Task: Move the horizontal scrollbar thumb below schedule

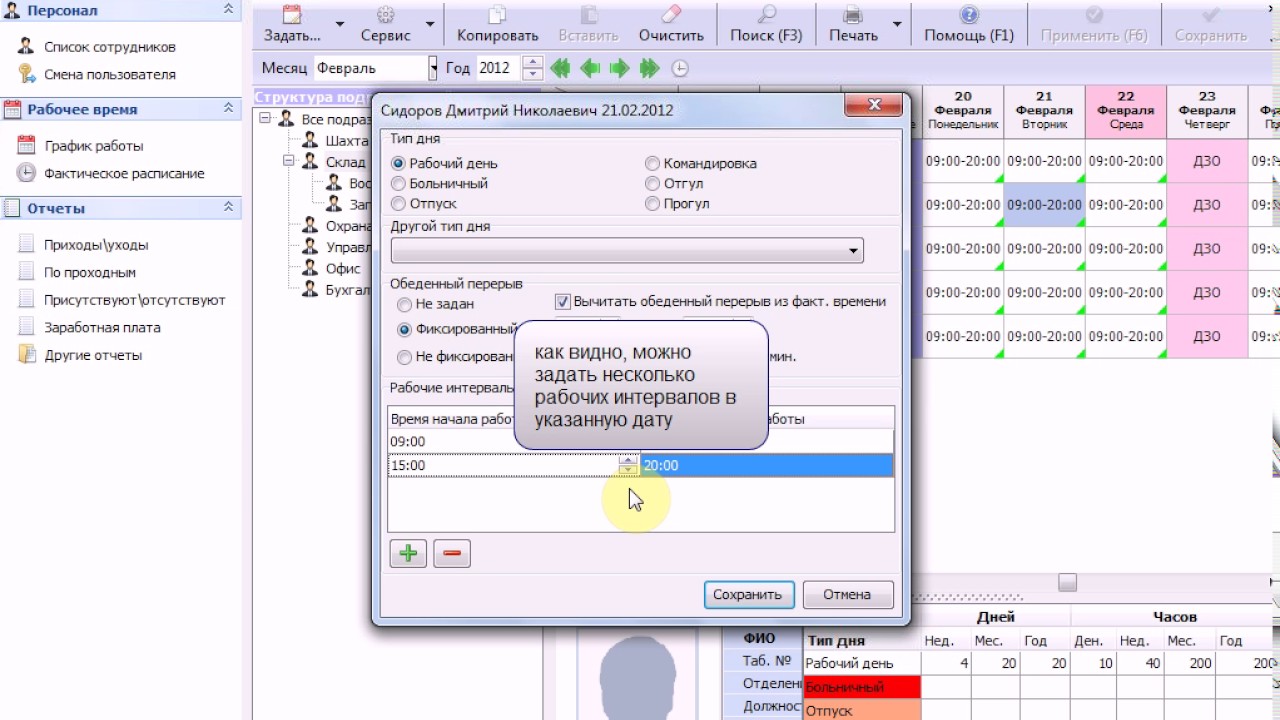Action: tap(1068, 582)
